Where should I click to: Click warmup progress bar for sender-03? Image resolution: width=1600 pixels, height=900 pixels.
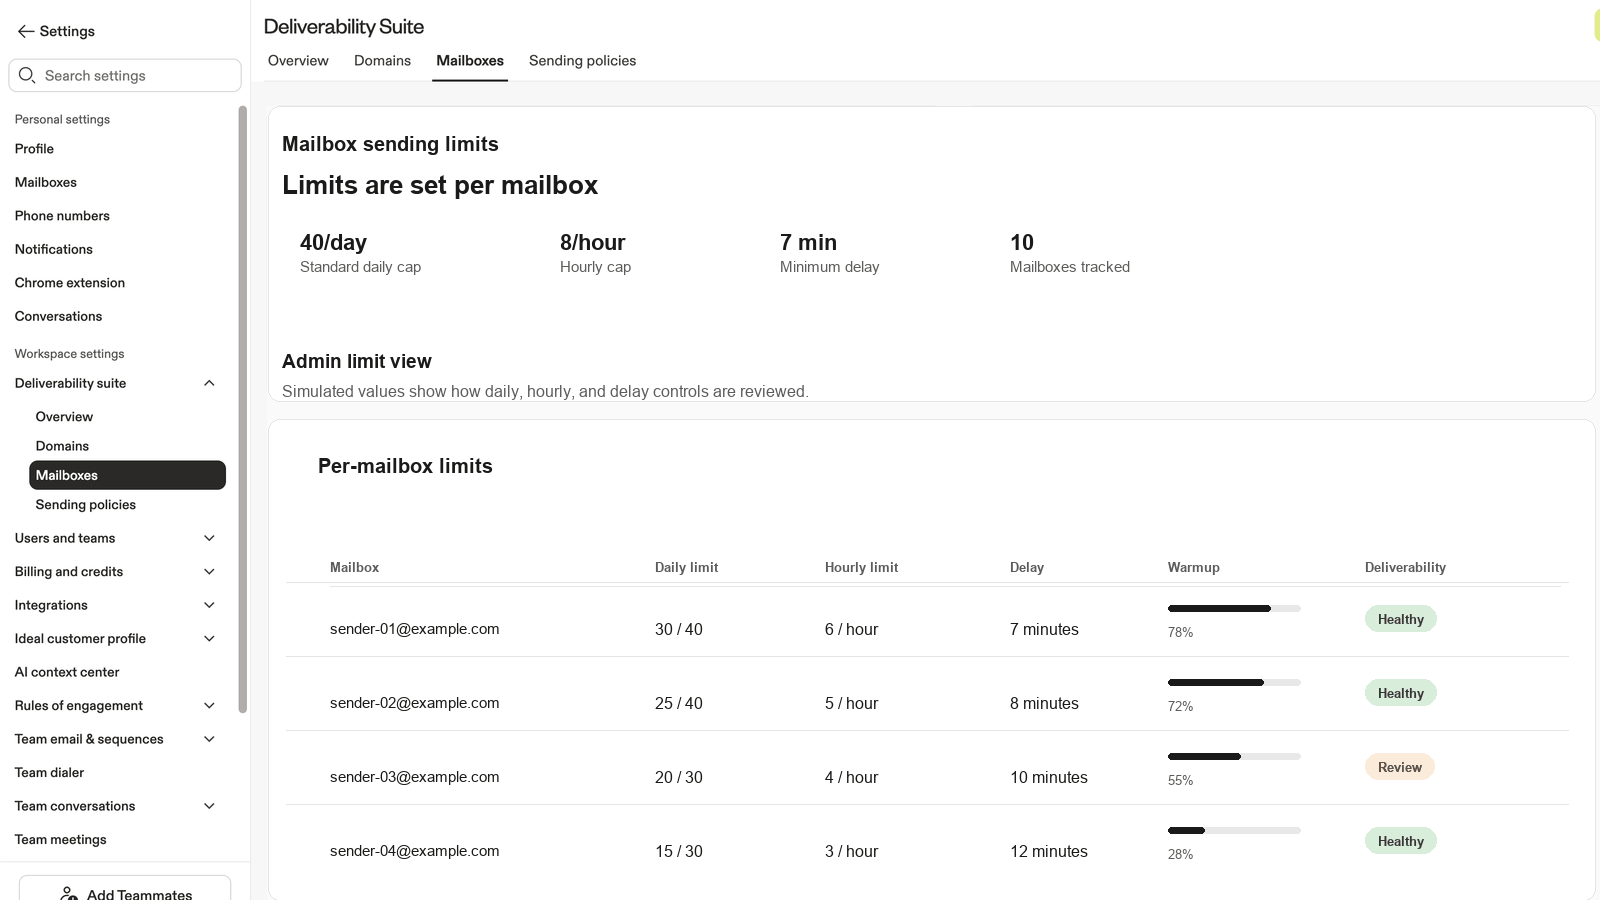tap(1234, 756)
